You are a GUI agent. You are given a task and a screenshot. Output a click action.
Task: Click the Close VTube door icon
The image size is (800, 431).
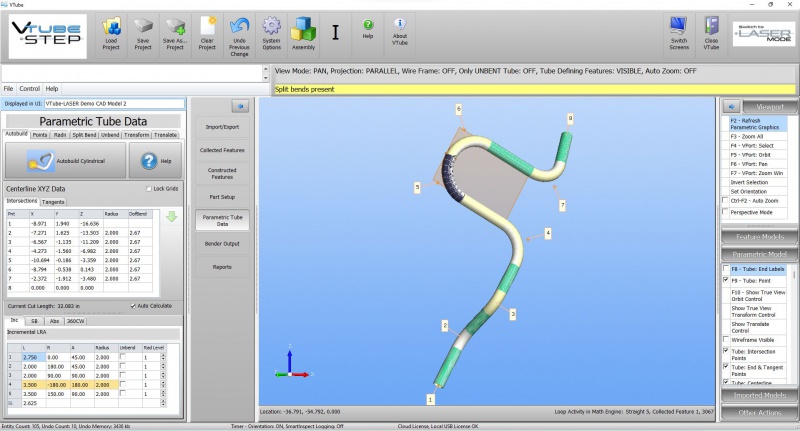click(x=711, y=26)
